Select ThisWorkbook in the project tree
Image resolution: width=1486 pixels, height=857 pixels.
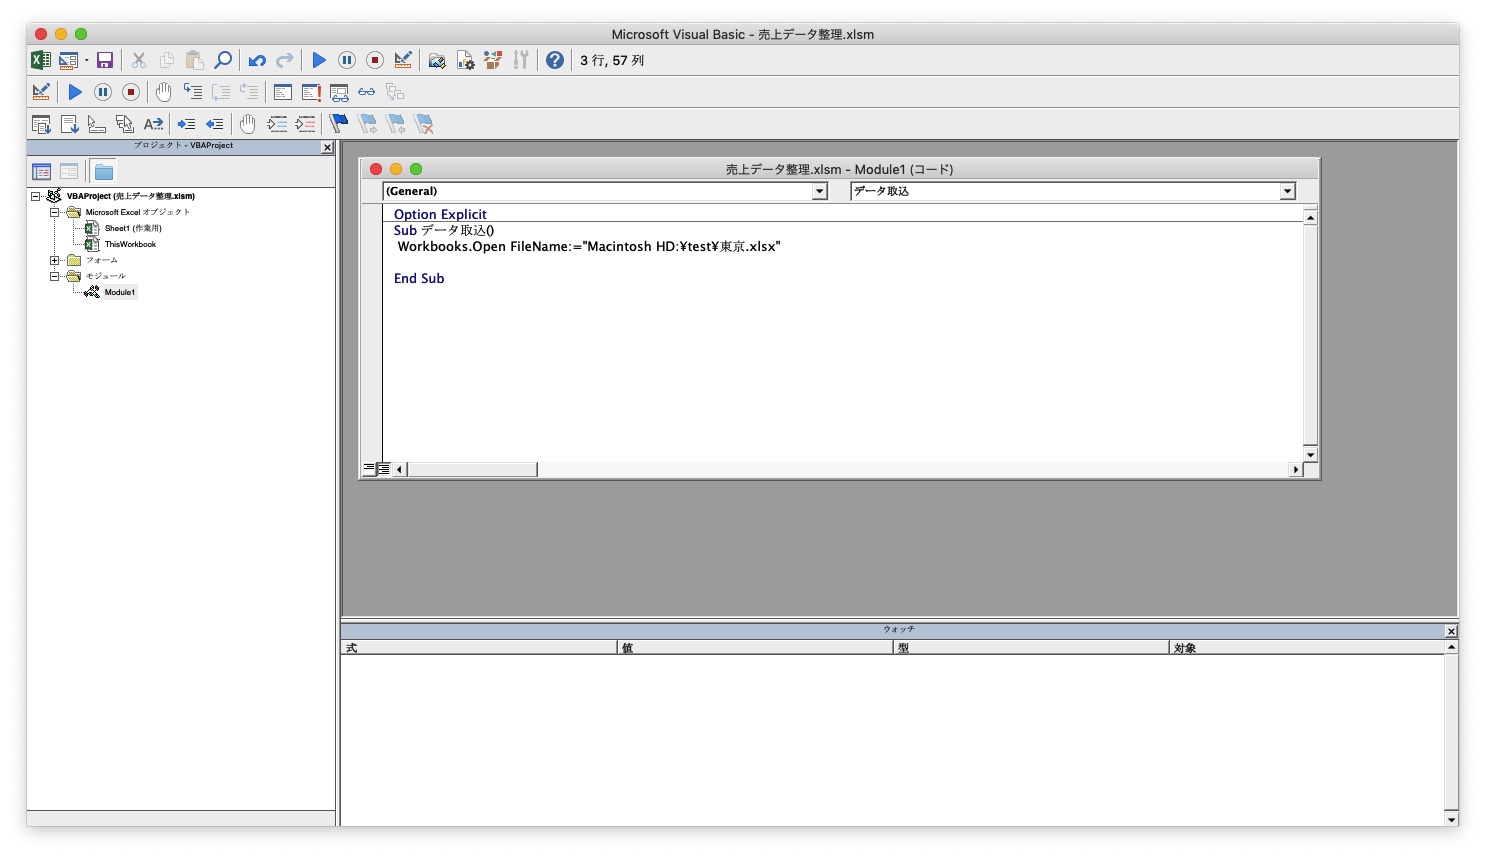[130, 244]
